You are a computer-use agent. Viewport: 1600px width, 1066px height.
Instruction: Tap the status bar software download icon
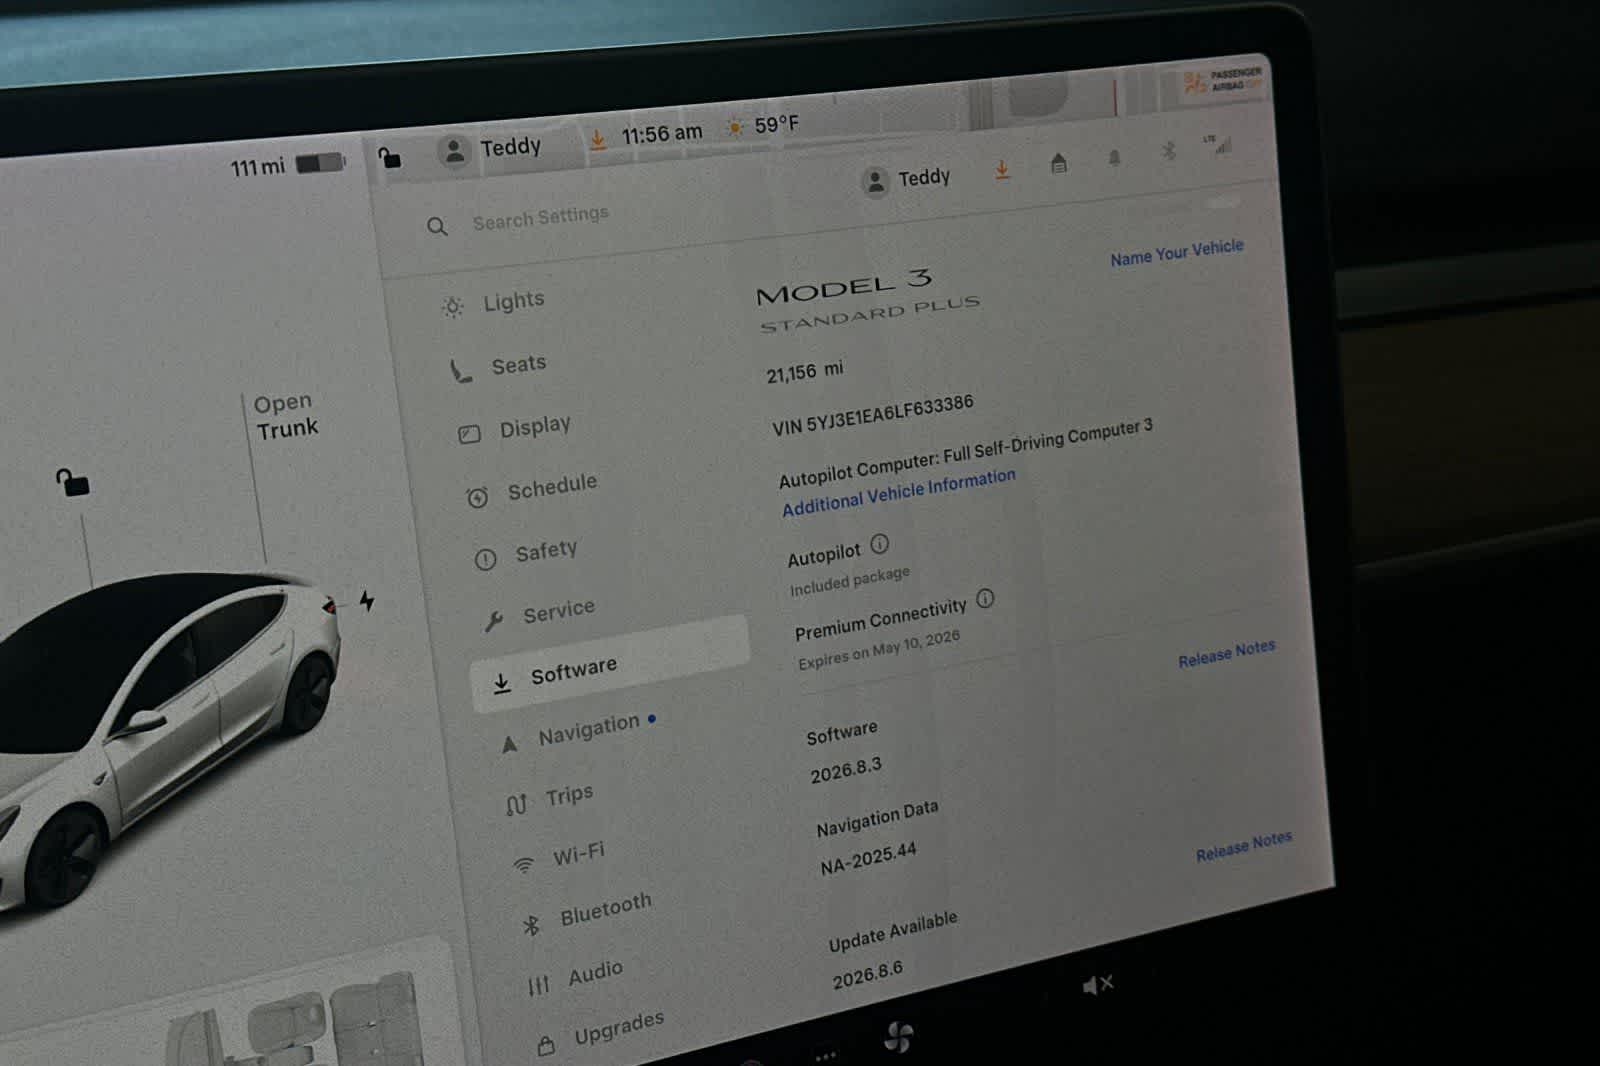coord(597,139)
